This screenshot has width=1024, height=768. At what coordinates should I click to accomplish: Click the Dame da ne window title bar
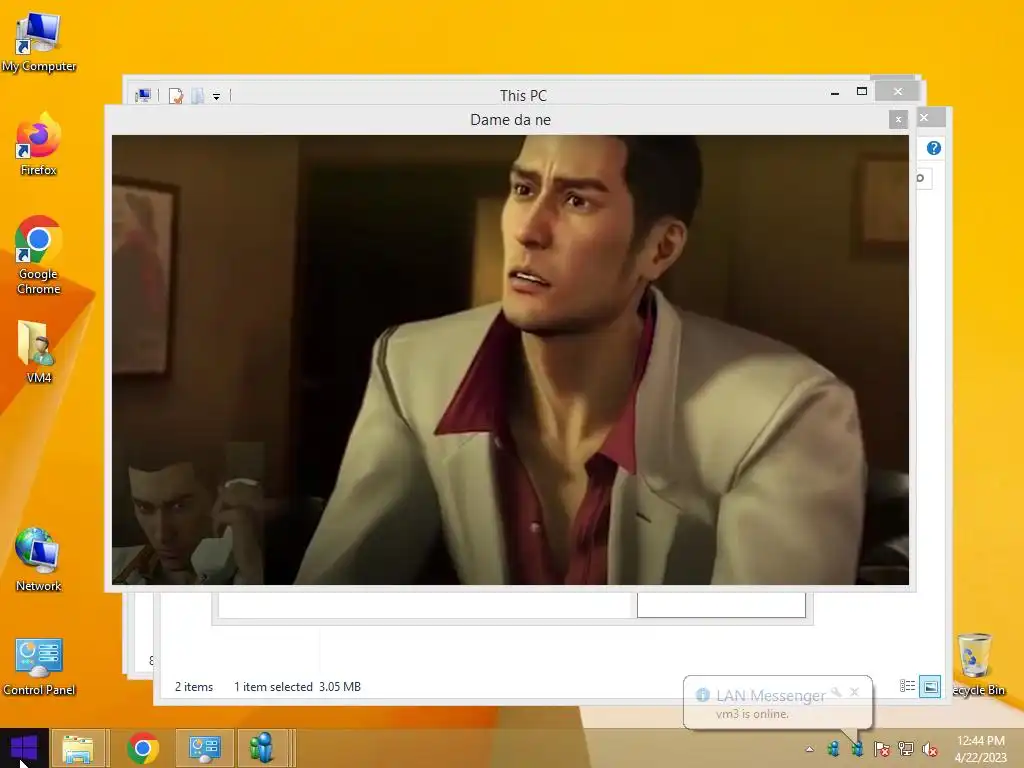click(510, 120)
